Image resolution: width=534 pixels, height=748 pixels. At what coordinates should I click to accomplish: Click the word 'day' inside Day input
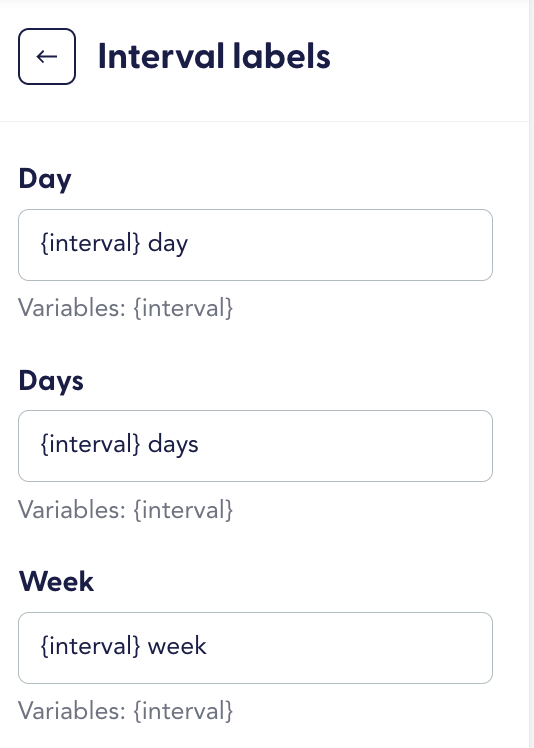point(168,244)
